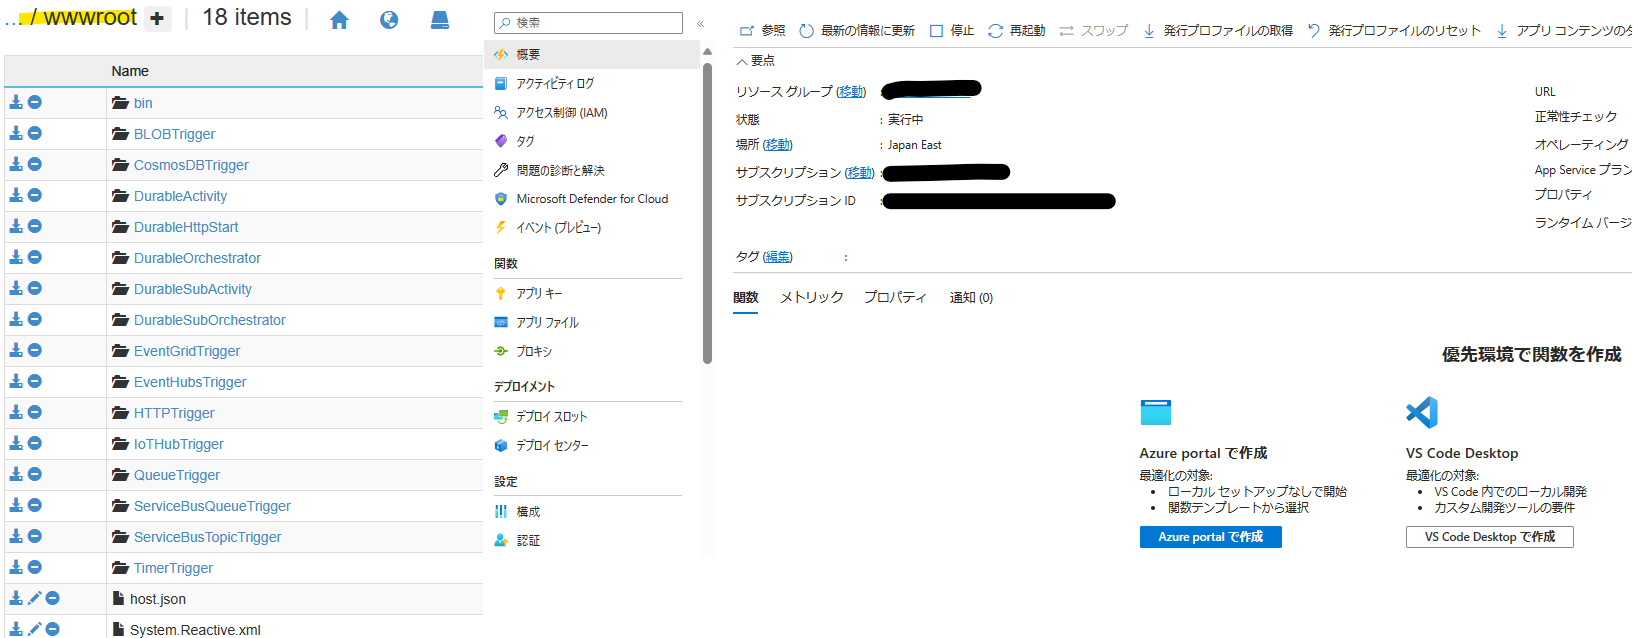Download the bin folder
Image resolution: width=1633 pixels, height=638 pixels.
pos(16,102)
